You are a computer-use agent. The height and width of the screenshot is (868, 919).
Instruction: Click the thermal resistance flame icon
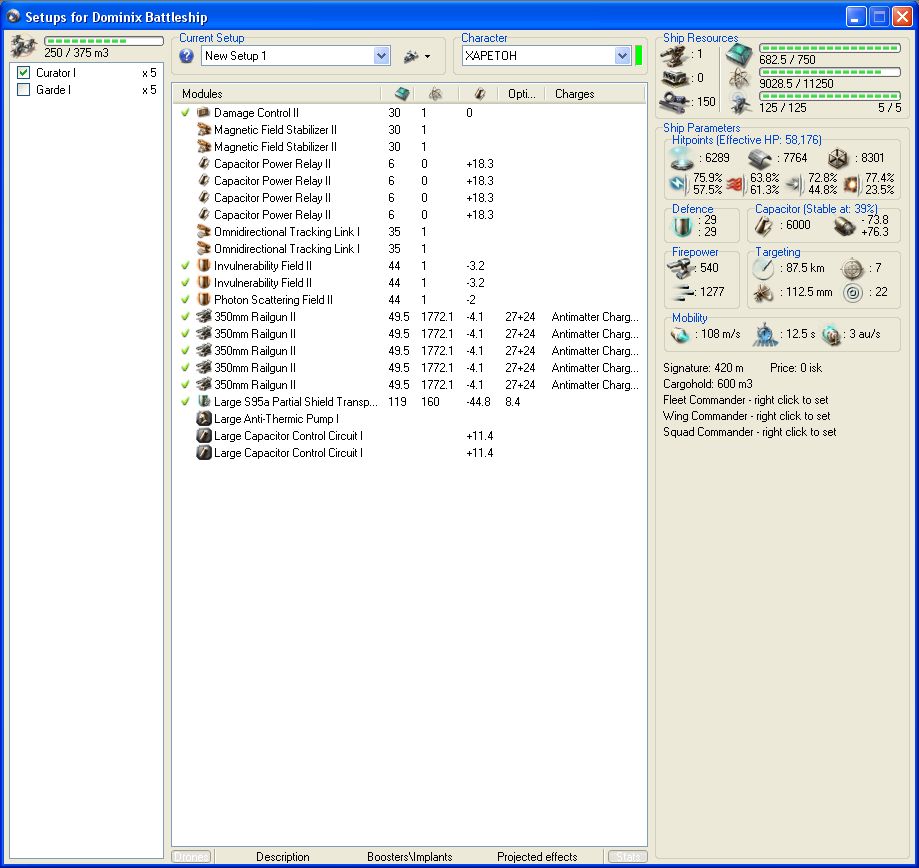[735, 185]
